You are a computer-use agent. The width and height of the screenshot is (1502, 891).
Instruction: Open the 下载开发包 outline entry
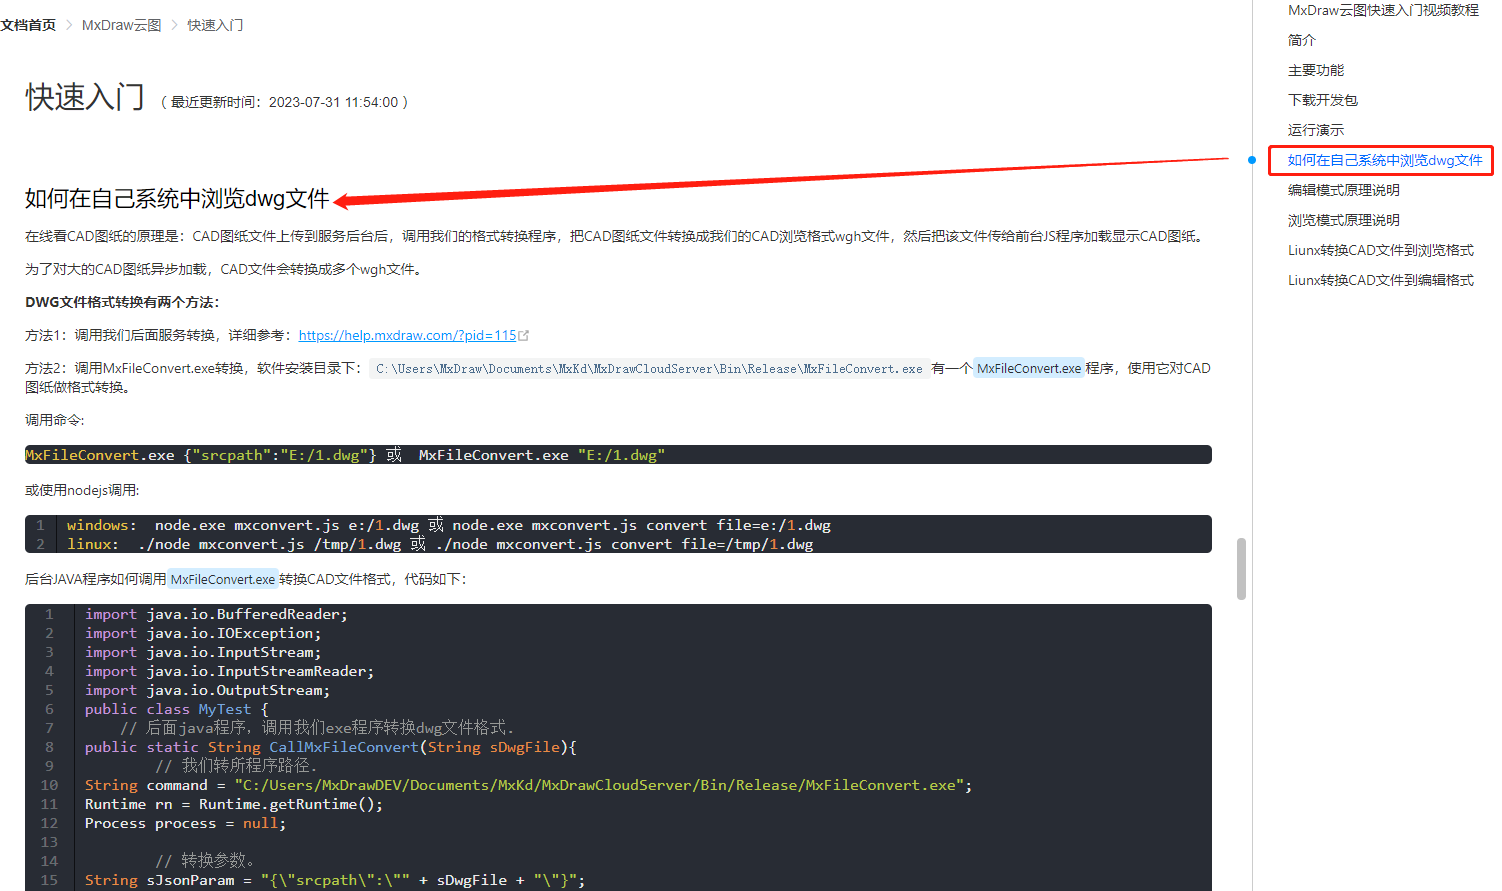click(x=1323, y=100)
